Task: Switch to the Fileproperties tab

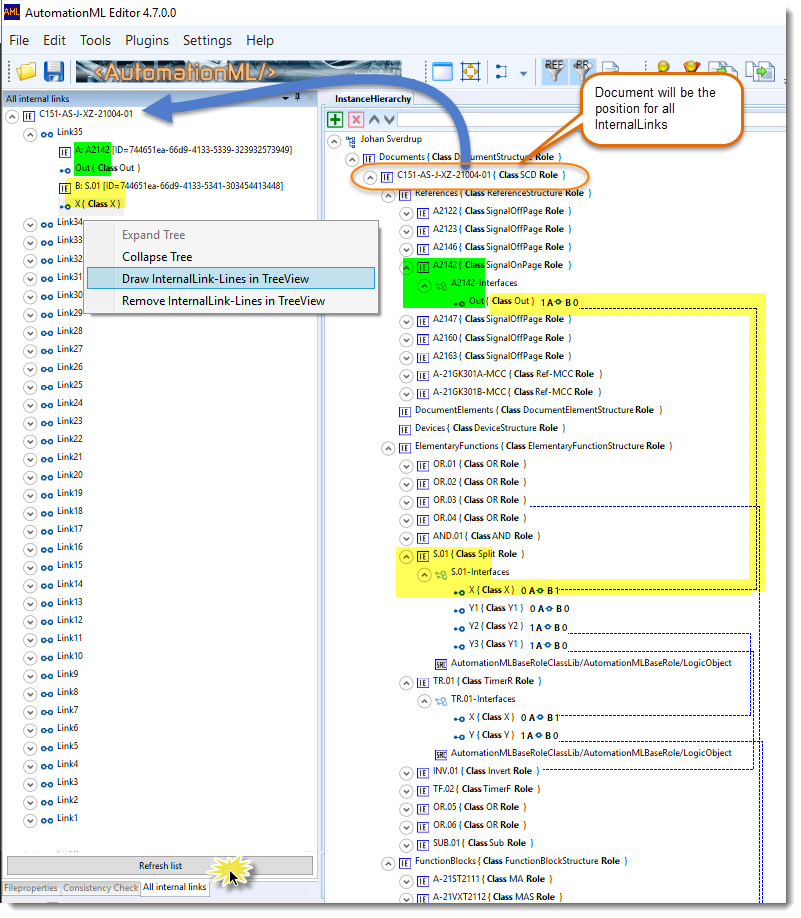Action: pyautogui.click(x=31, y=888)
